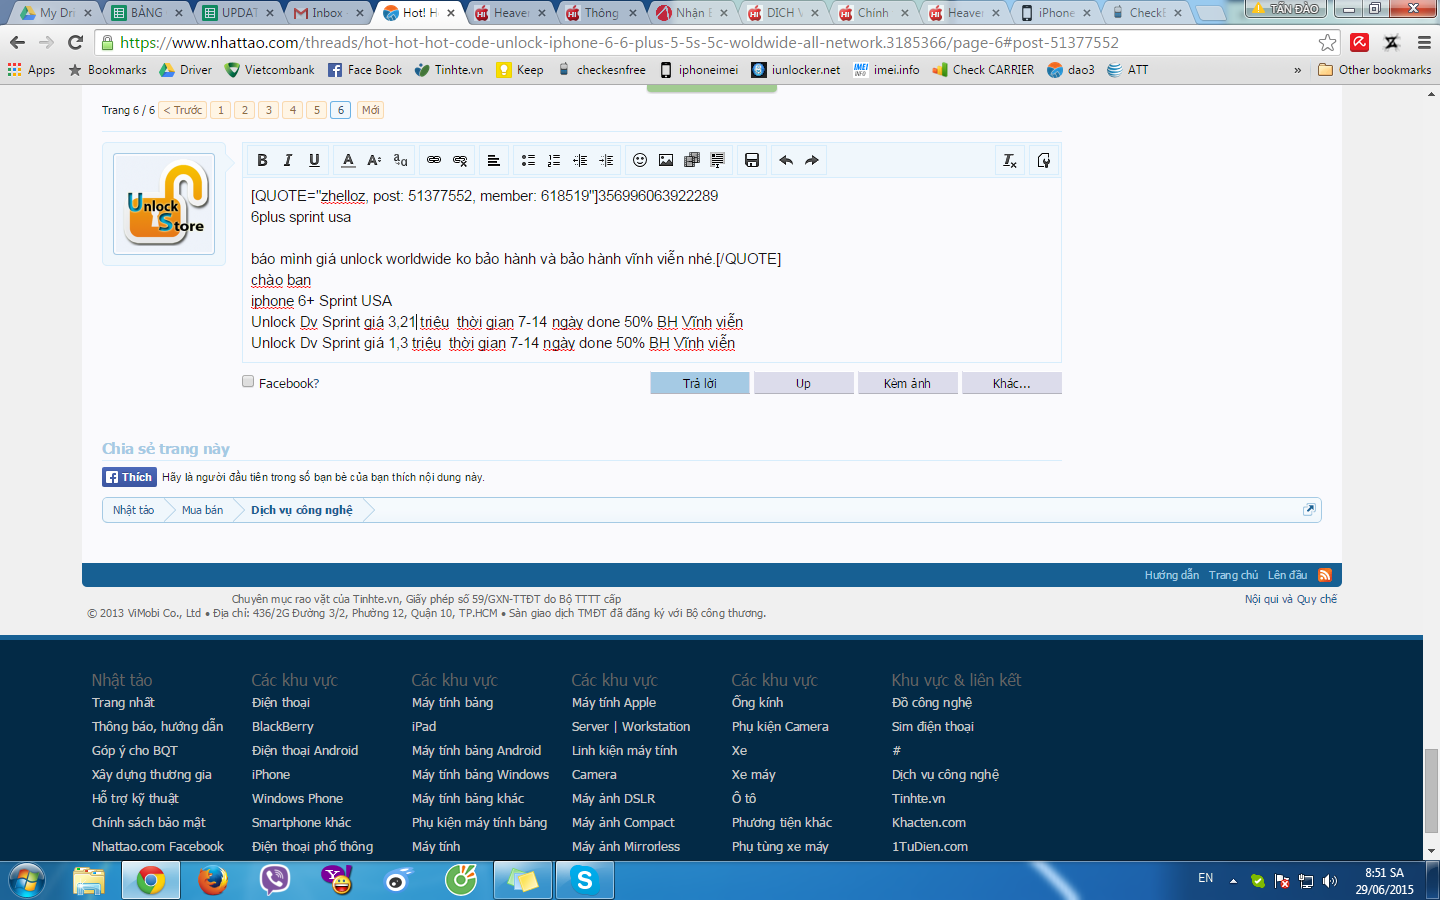Toggle bold formatting in the editor
1440x900 pixels.
pyautogui.click(x=262, y=160)
